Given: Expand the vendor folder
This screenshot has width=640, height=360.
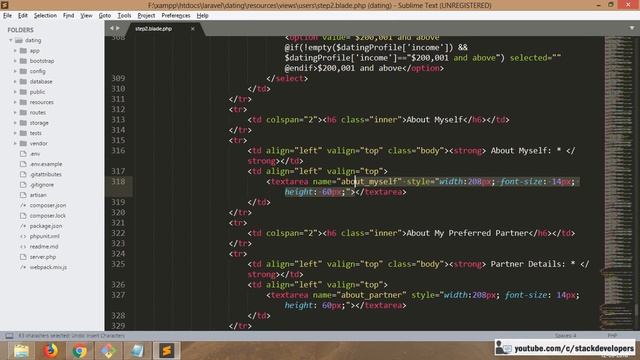Looking at the screenshot, I should 15,143.
